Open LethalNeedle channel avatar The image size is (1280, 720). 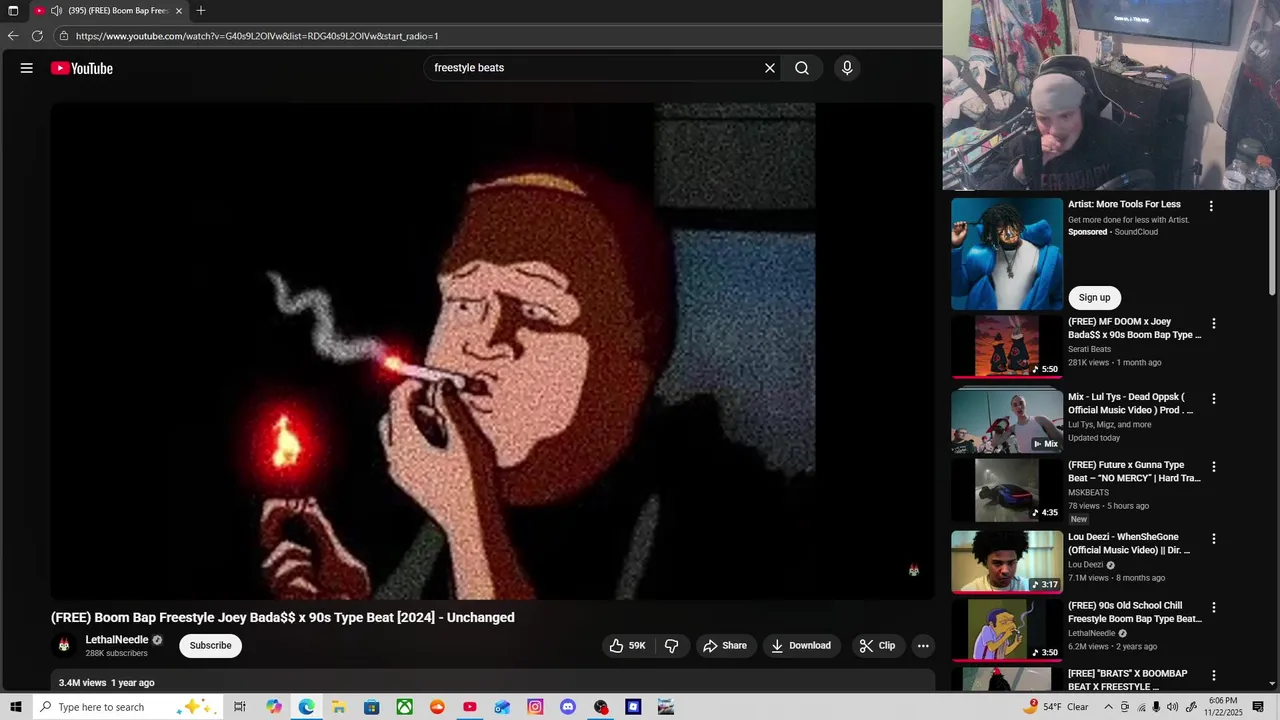point(64,646)
